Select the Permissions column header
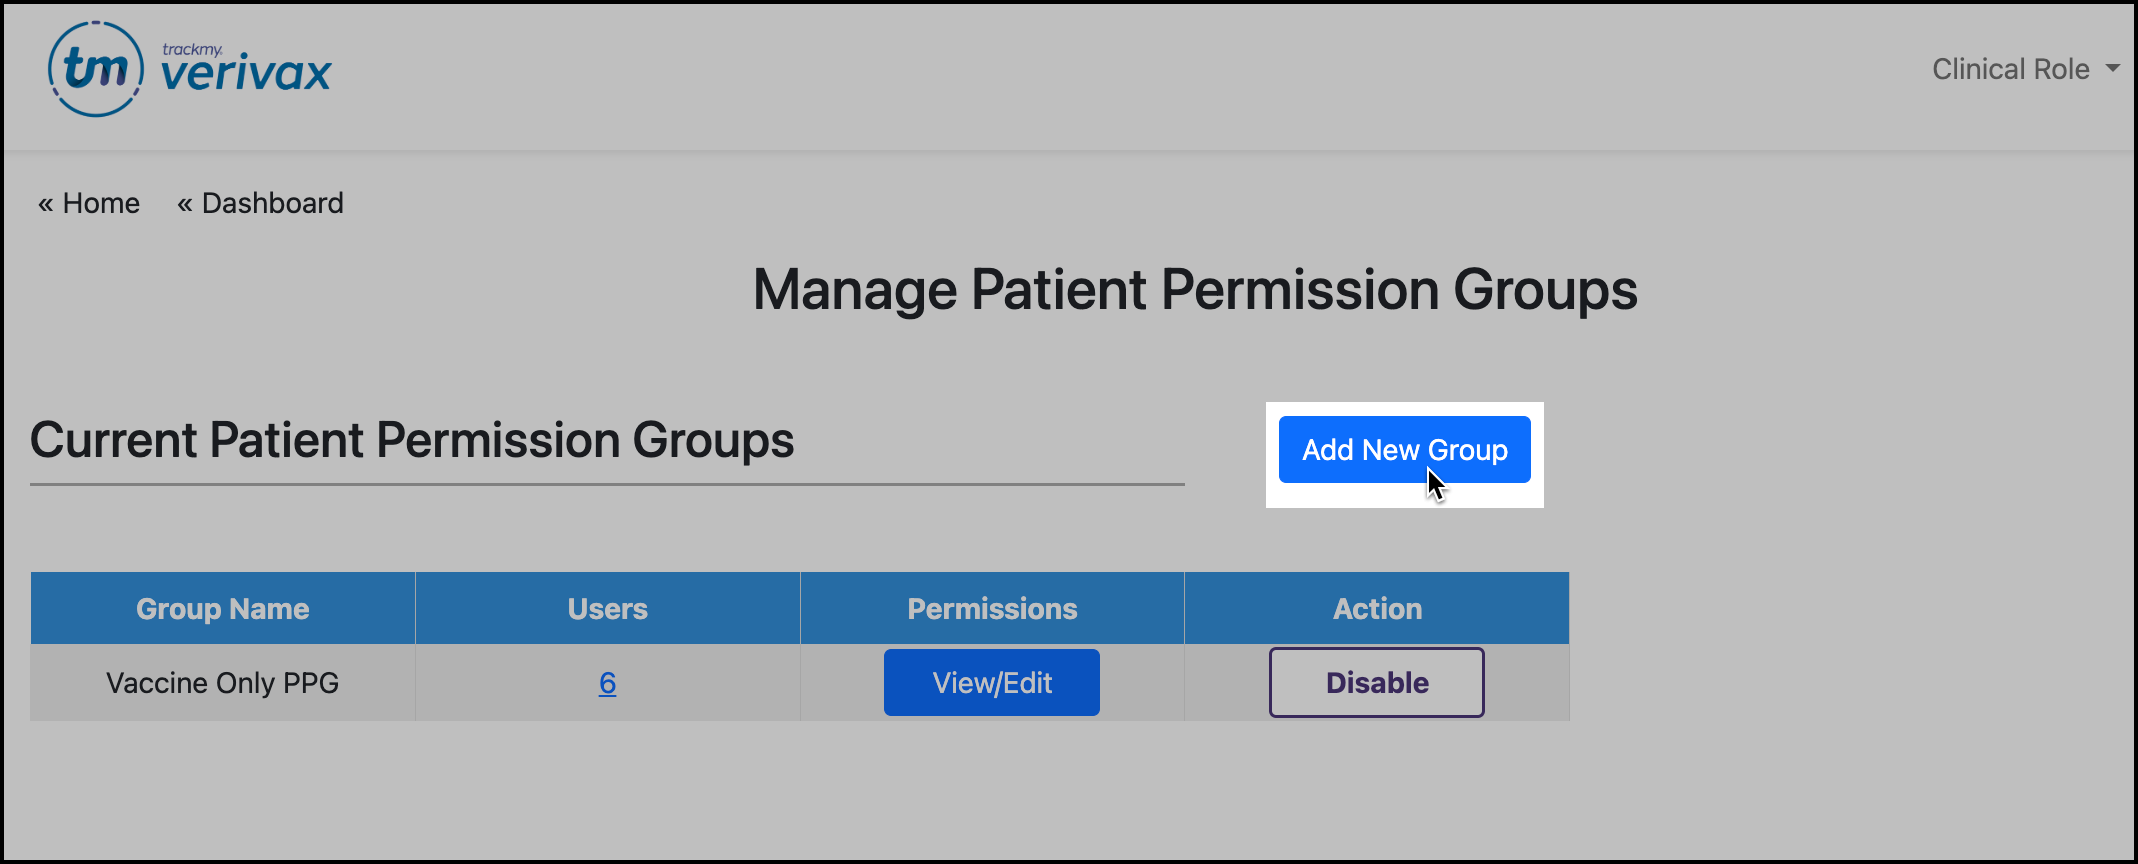The height and width of the screenshot is (864, 2138). (992, 609)
